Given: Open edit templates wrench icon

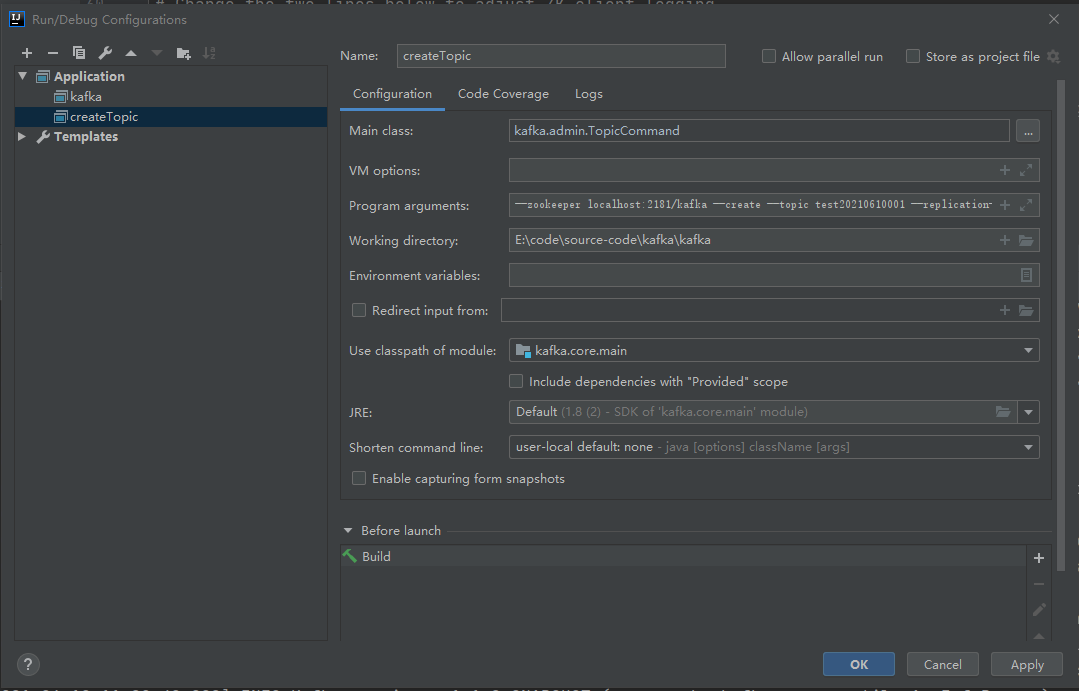Looking at the screenshot, I should (x=105, y=53).
